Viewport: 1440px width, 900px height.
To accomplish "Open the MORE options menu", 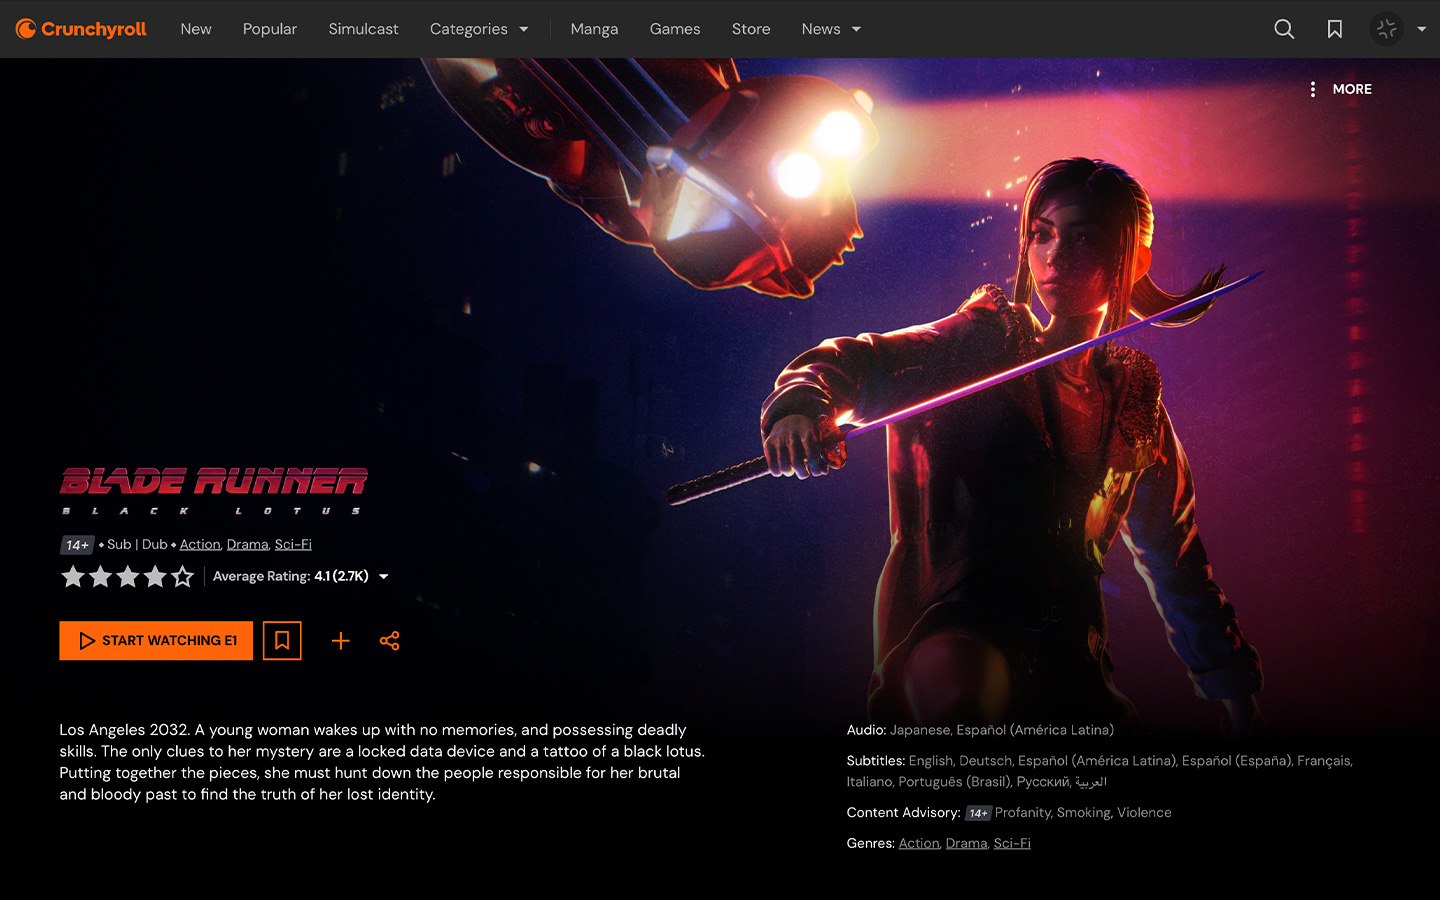I will coord(1341,89).
